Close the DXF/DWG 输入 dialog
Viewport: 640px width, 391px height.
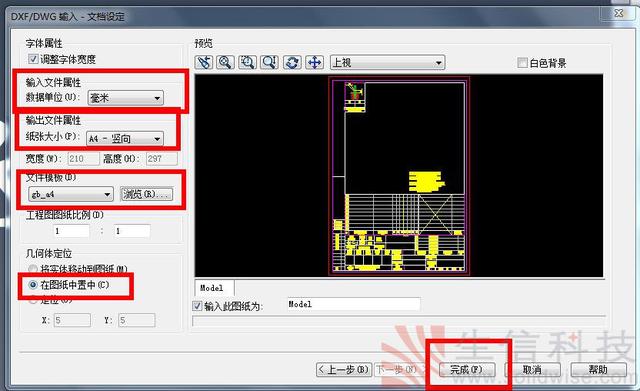click(619, 13)
